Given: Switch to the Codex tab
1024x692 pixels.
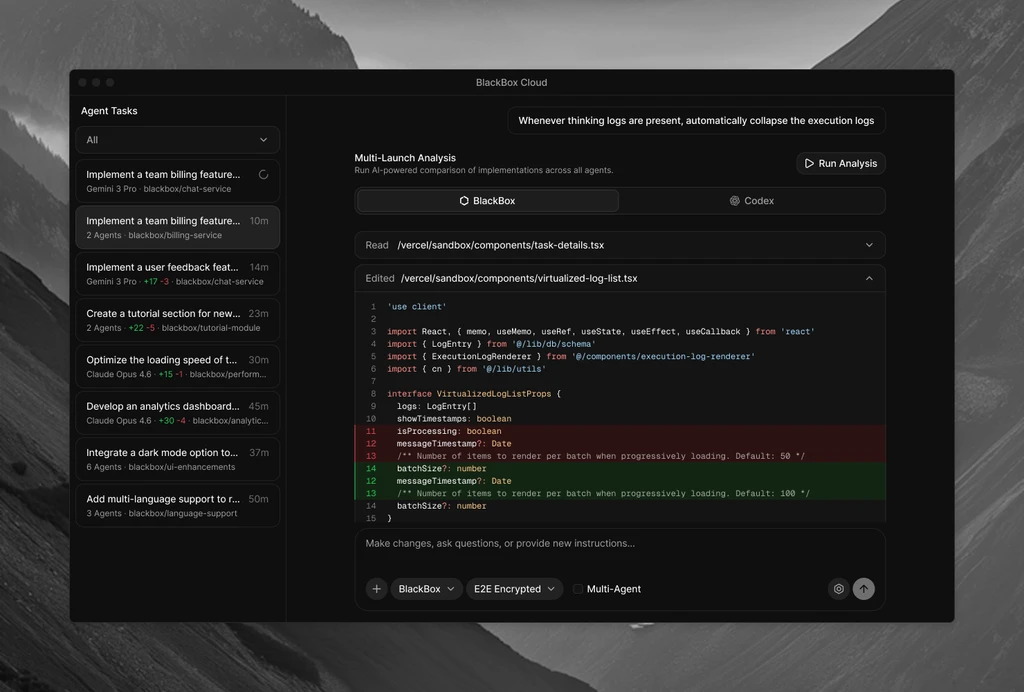Looking at the screenshot, I should [751, 200].
